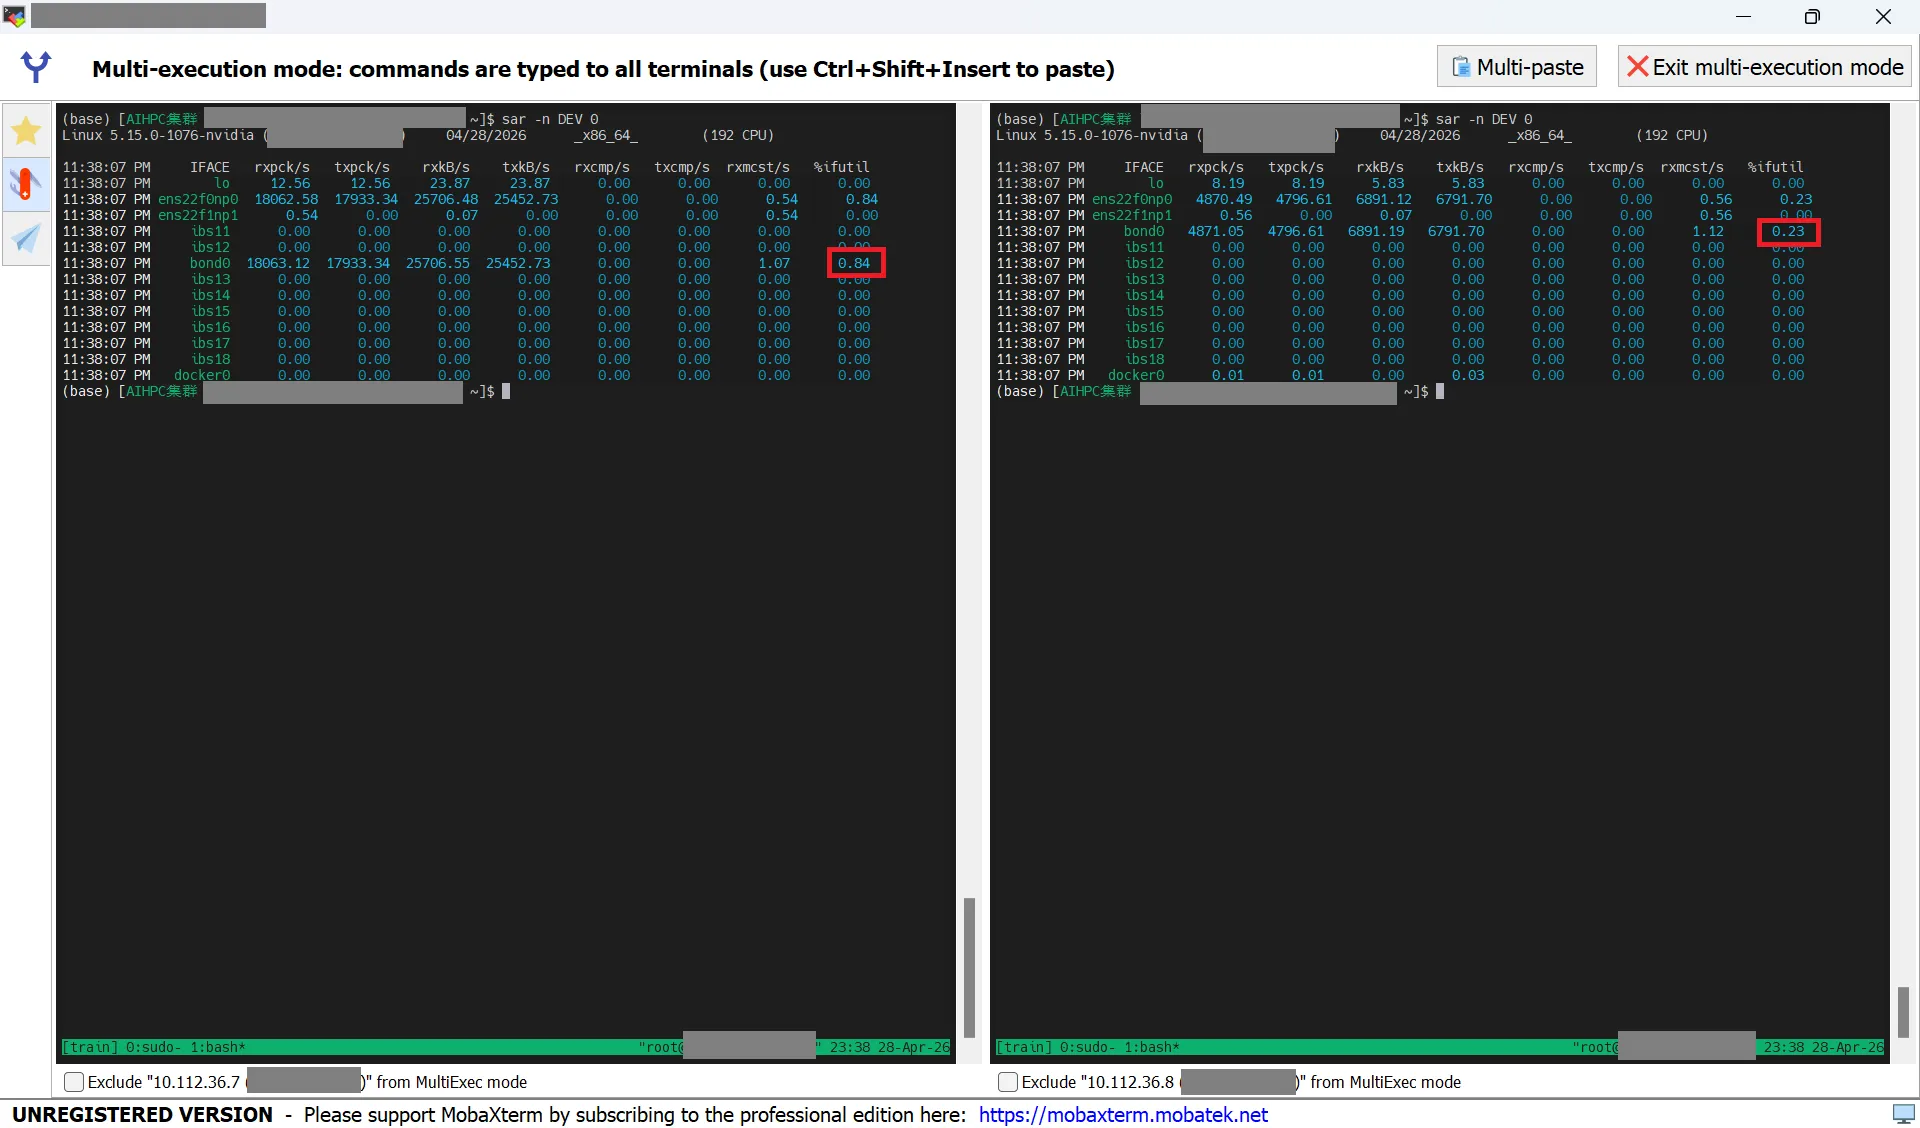Screen dimensions: 1920x1128
Task: Click the multi-execution fork icon
Action: [36, 67]
